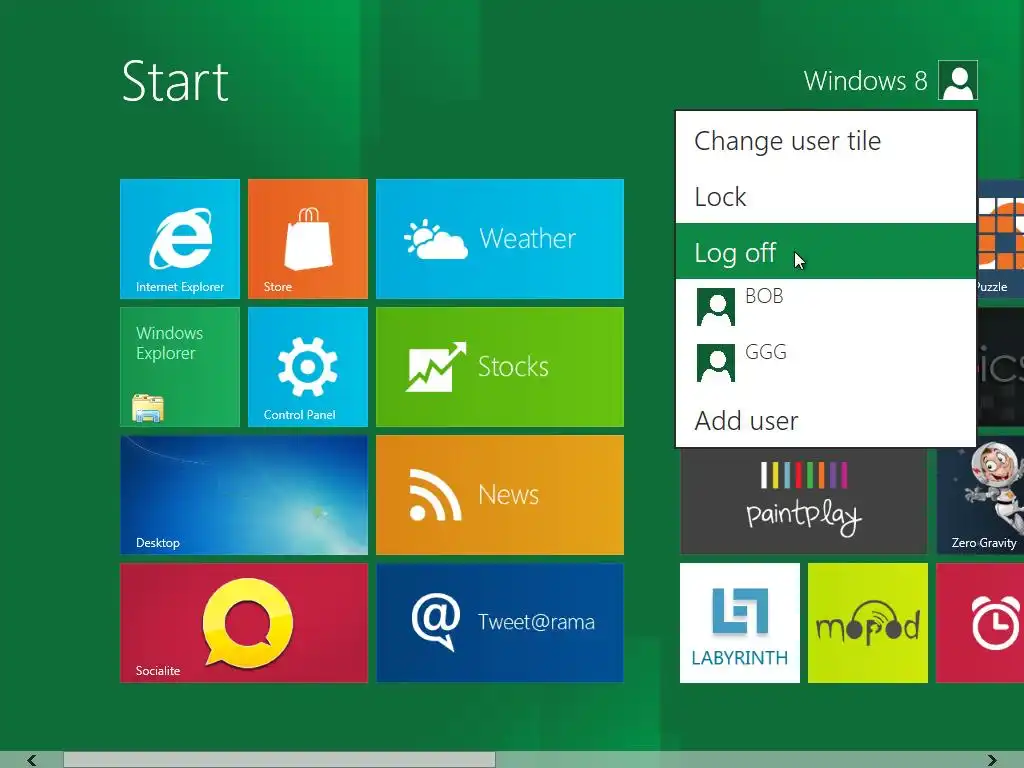The image size is (1024, 768).
Task: Launch the Zero Gravity game tile
Action: [x=980, y=496]
